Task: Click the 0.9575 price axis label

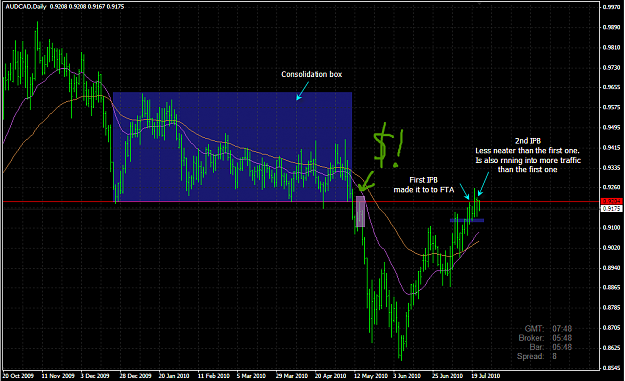Action: point(611,107)
